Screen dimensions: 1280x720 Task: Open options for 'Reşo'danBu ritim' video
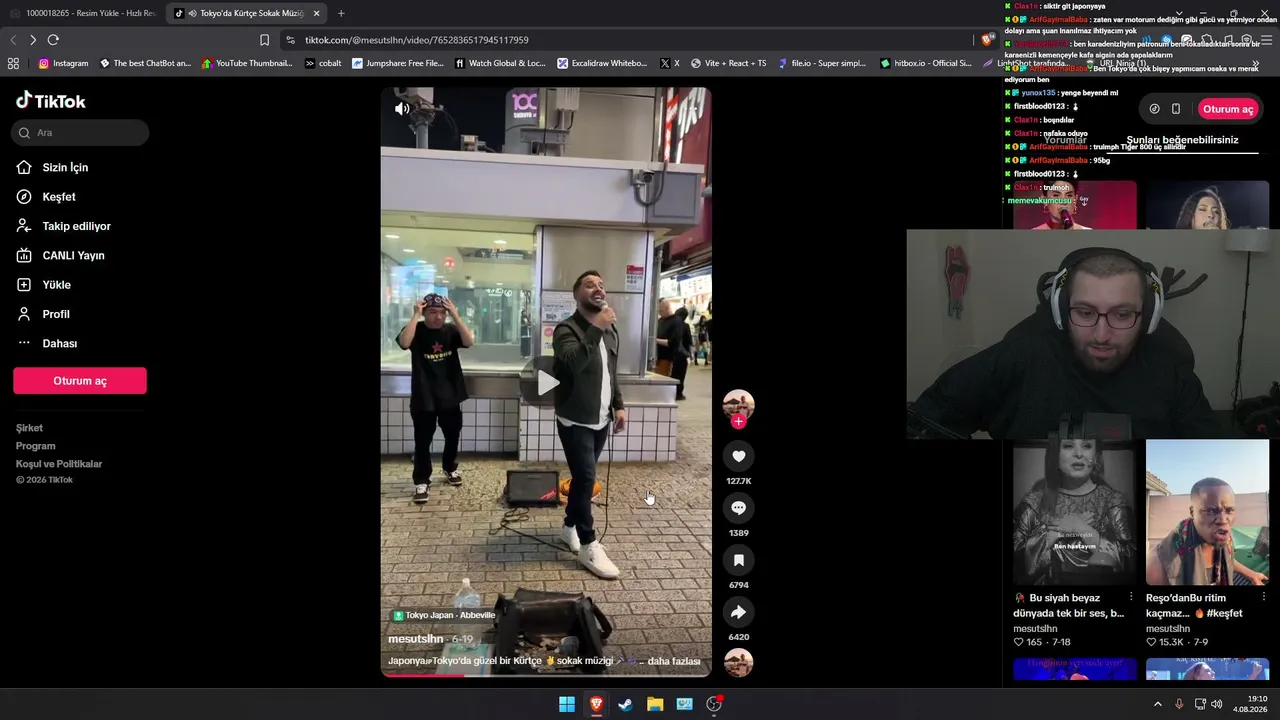coord(1264,597)
